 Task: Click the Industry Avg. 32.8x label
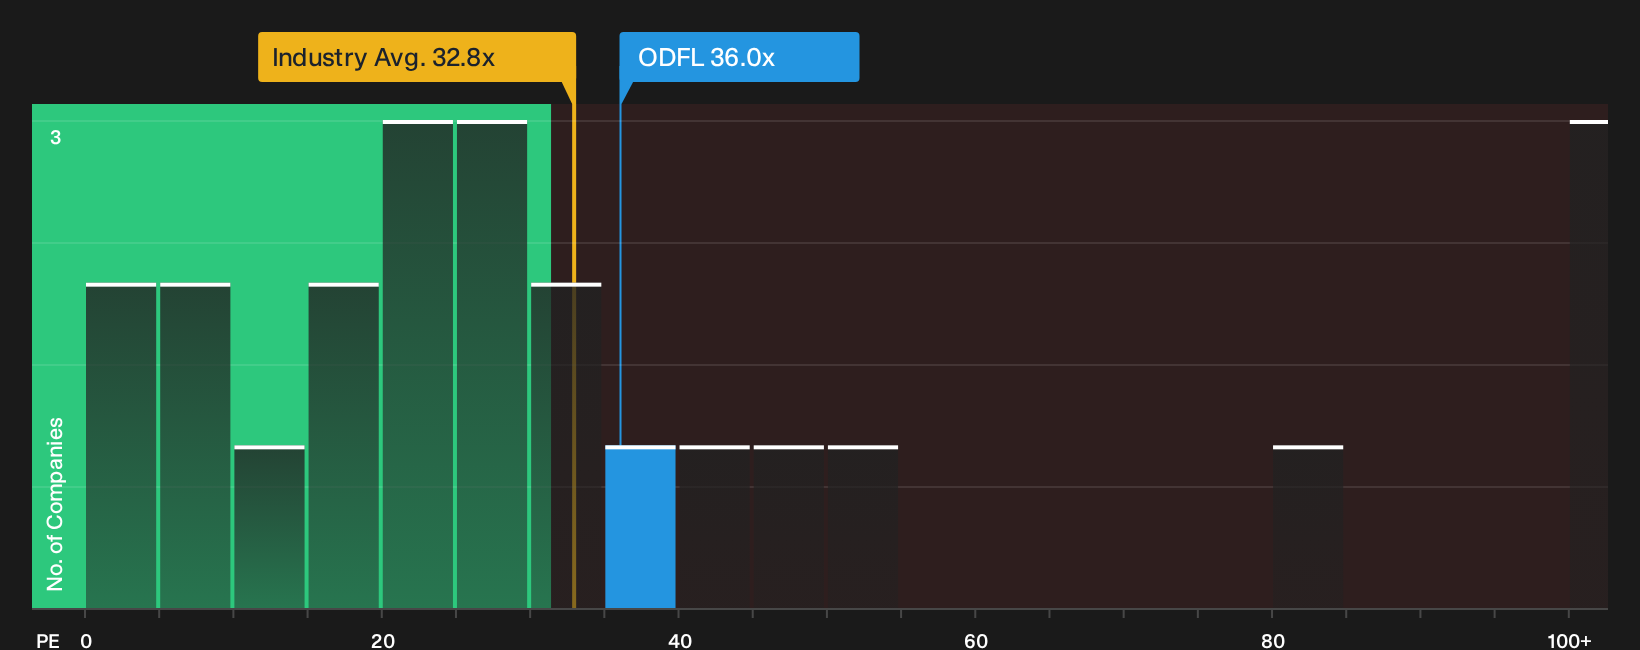tap(416, 57)
